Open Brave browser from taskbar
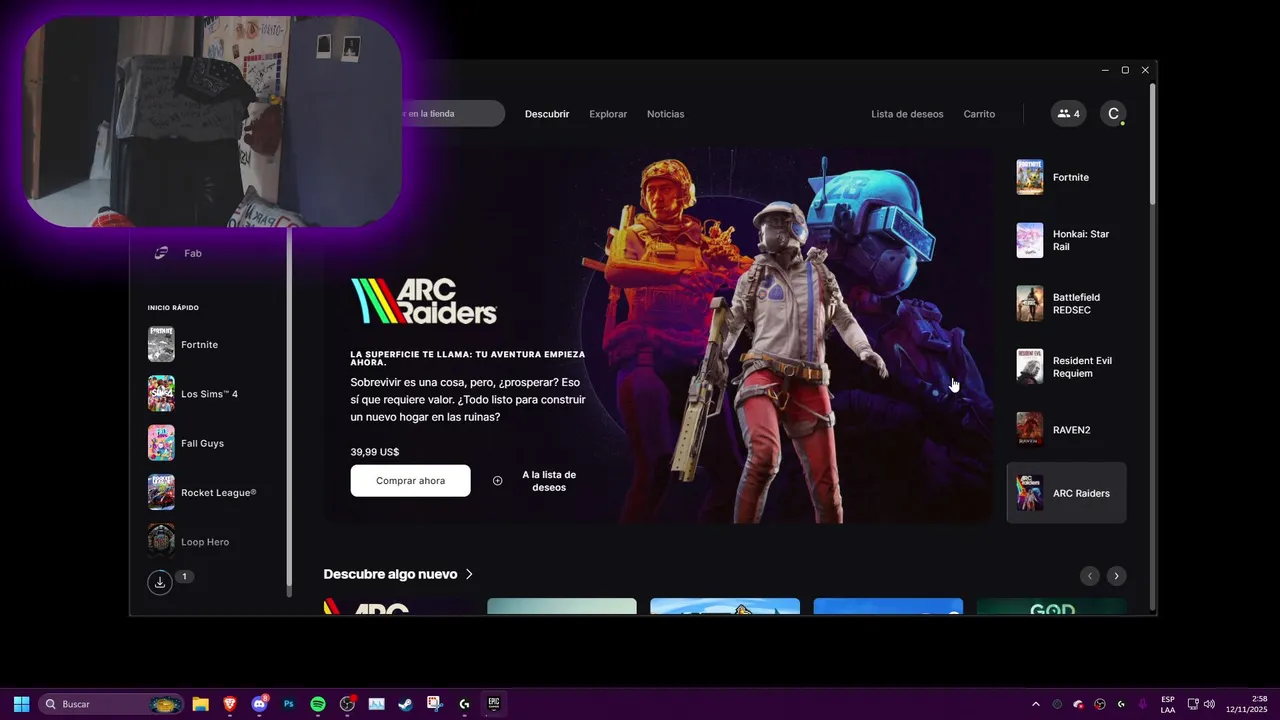Viewport: 1280px width, 720px height. [230, 704]
